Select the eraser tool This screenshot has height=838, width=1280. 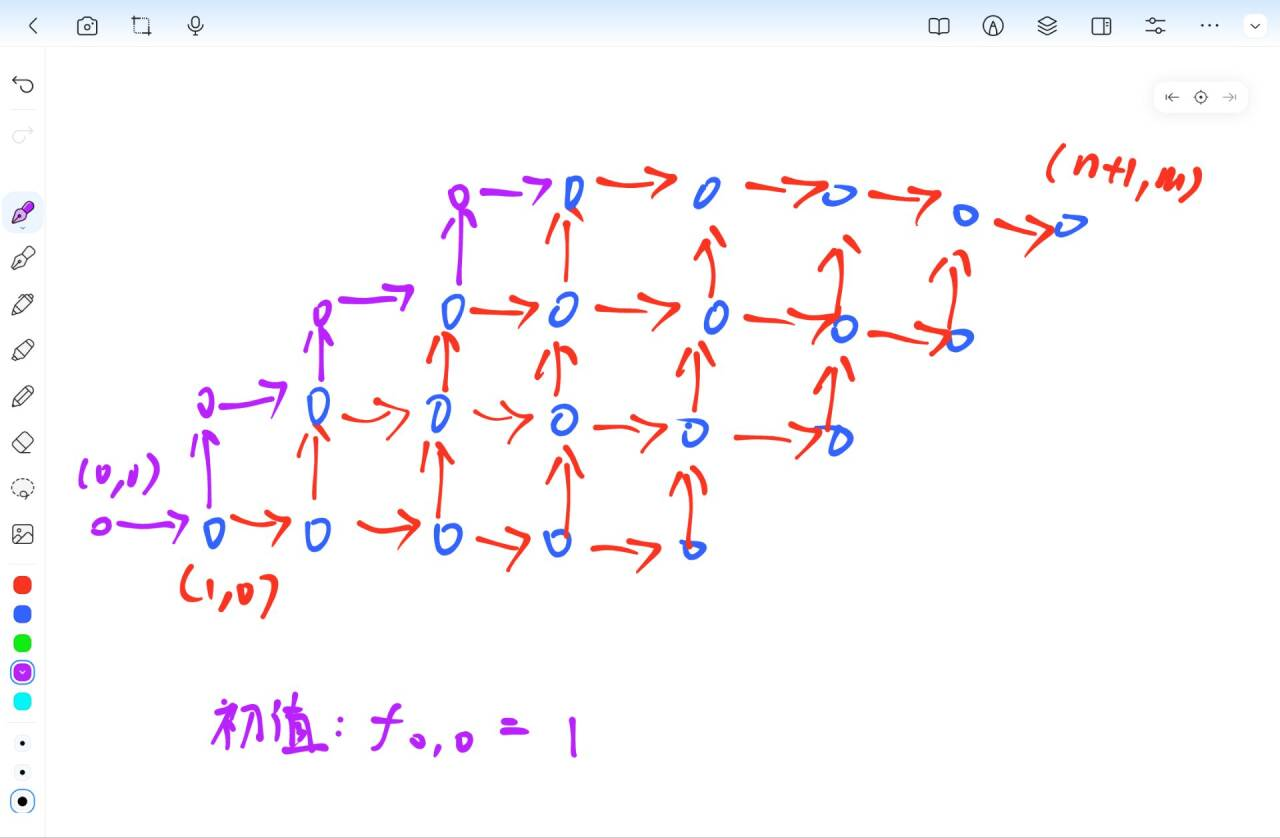(x=23, y=442)
